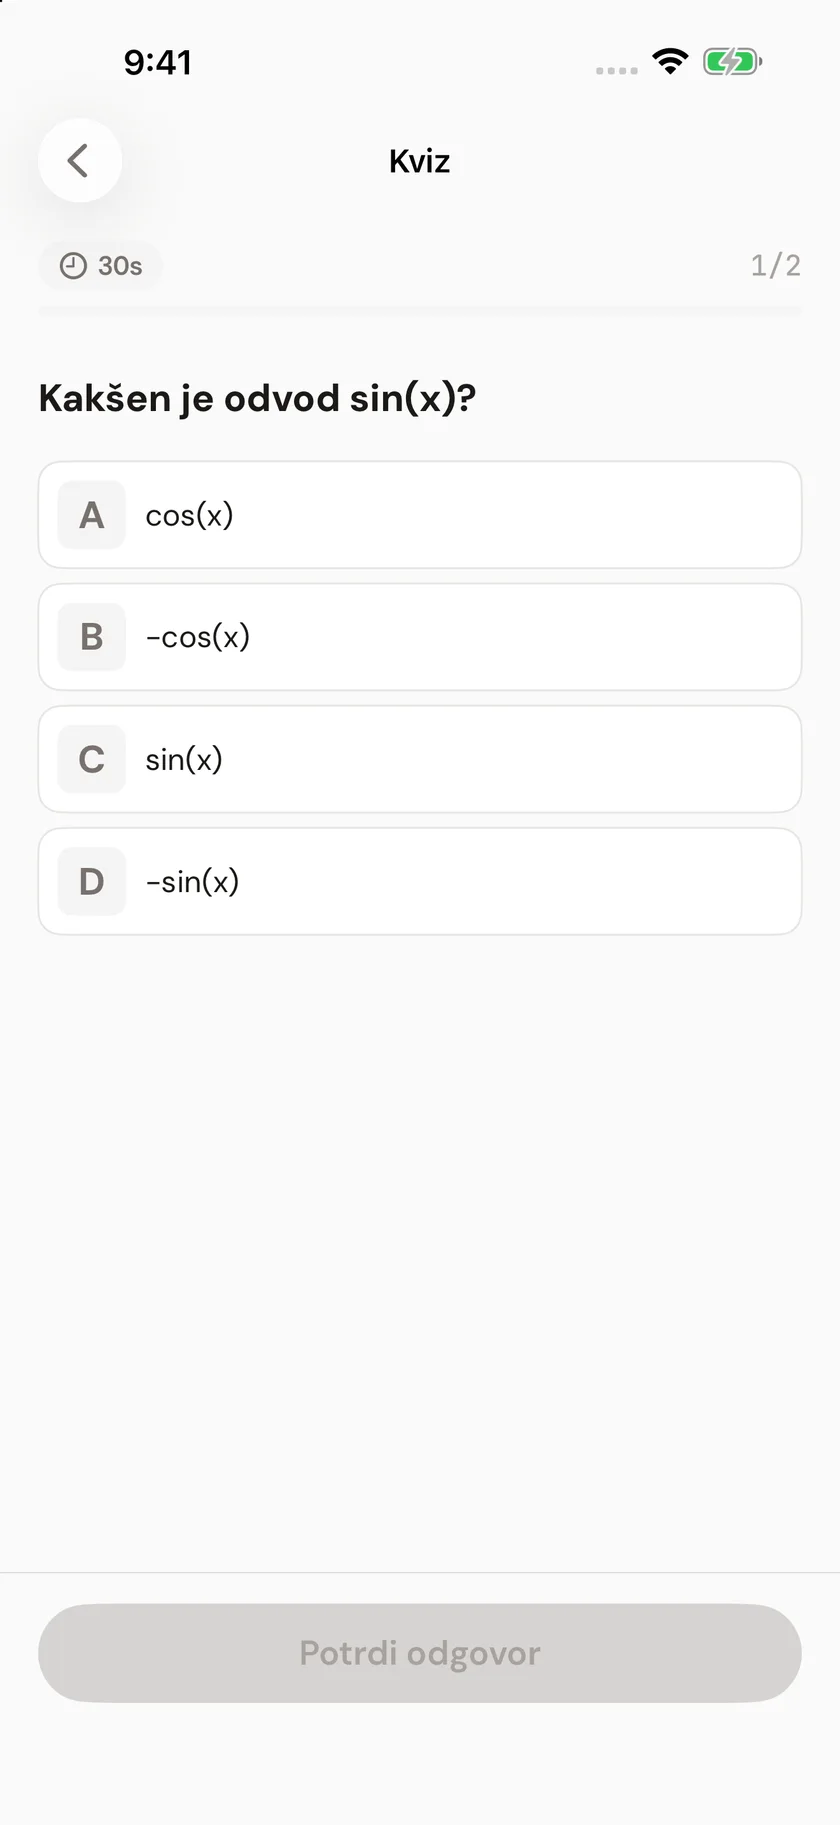Confirm with Potrdi odgovor button

[x=420, y=1653]
